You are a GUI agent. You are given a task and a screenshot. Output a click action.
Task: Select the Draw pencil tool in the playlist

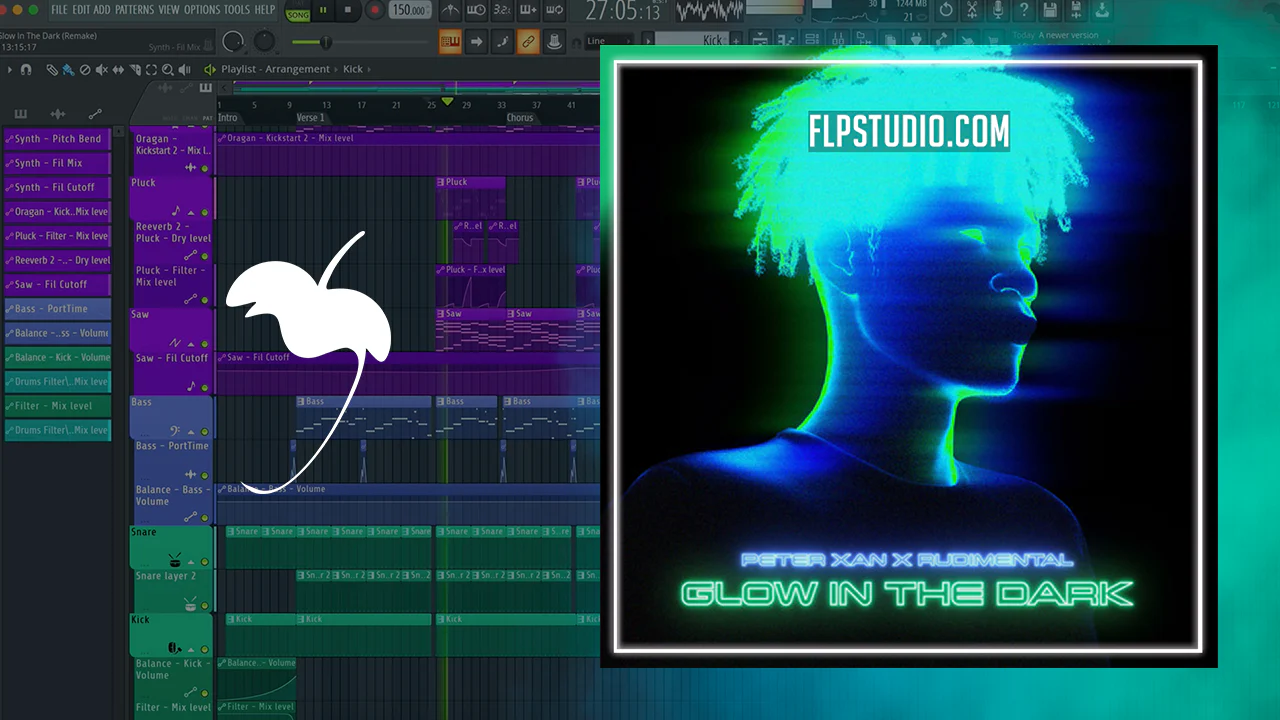[52, 70]
